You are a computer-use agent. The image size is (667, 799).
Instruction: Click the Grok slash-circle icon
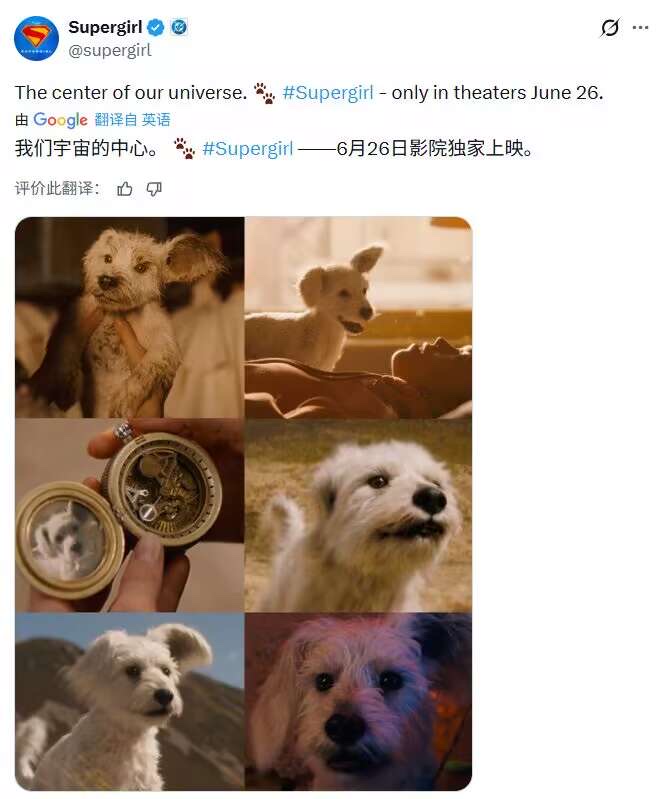pos(609,28)
